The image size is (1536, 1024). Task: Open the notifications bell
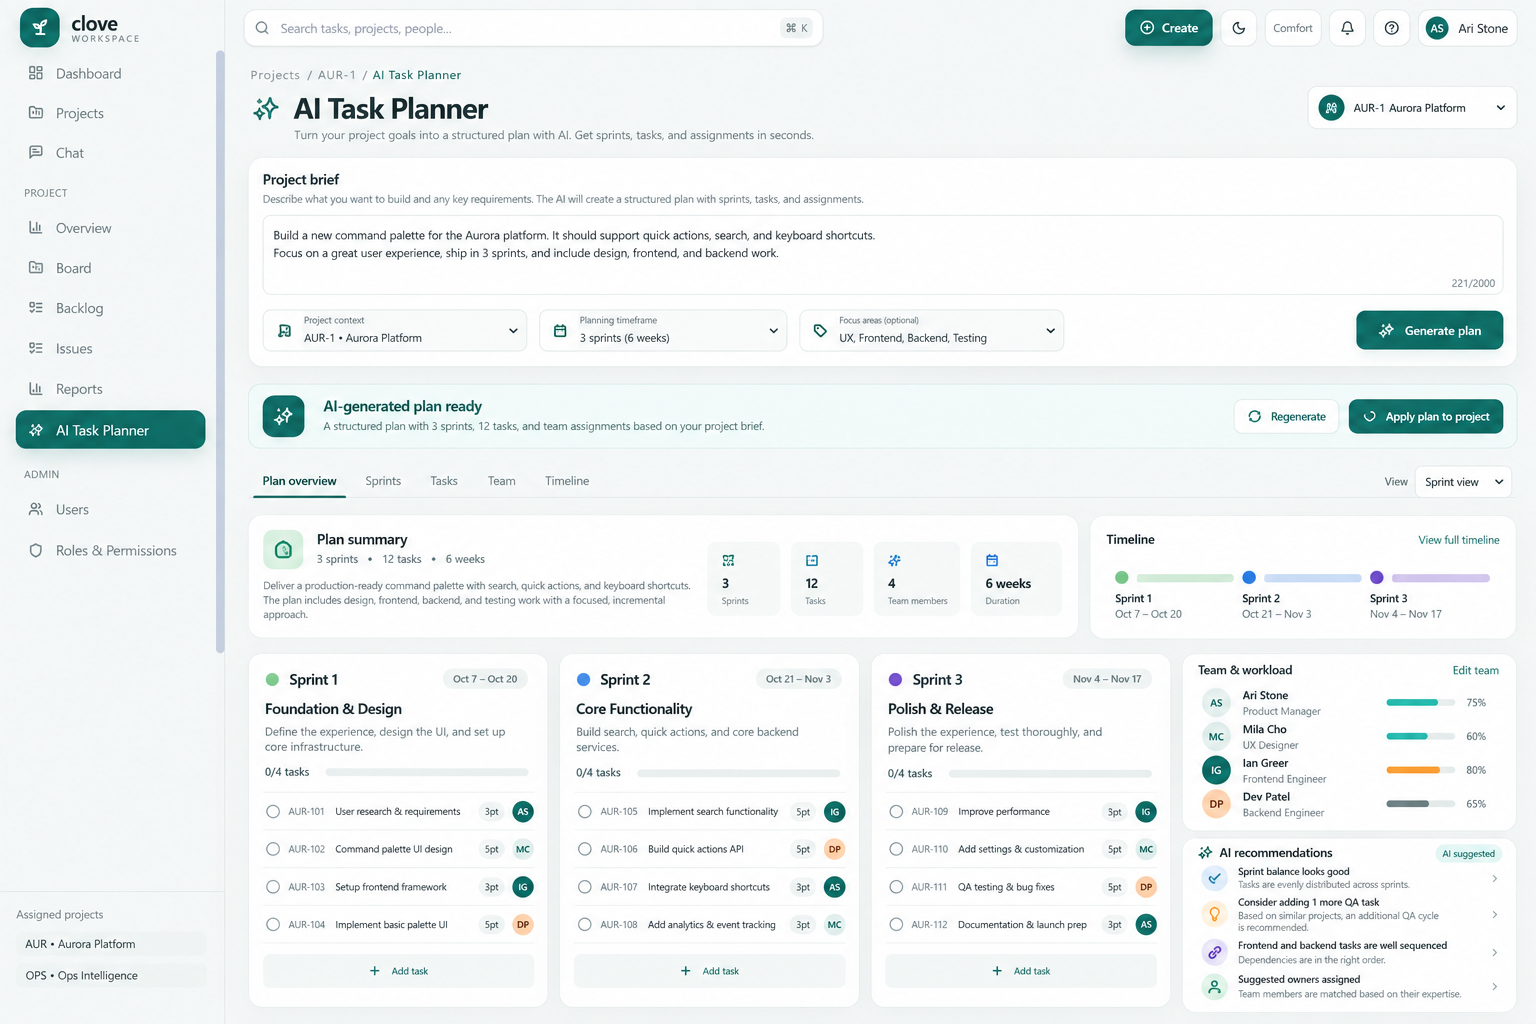[1347, 28]
